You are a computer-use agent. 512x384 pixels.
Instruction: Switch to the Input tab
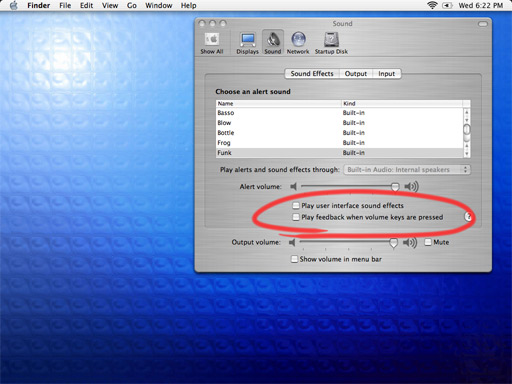click(x=387, y=74)
